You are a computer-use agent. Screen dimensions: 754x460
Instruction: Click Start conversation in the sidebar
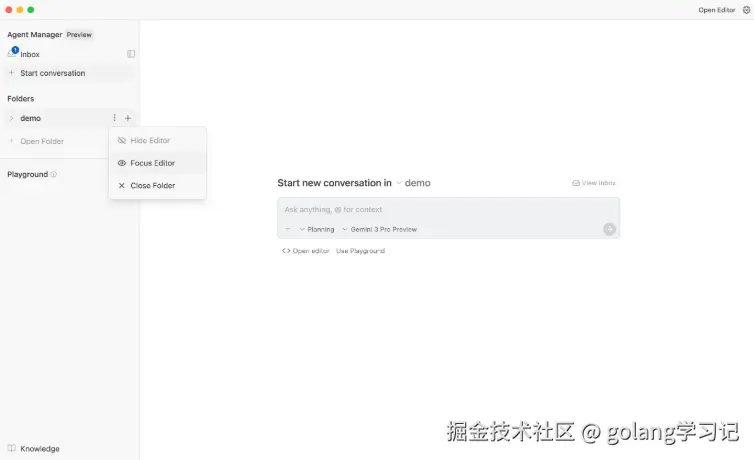[x=52, y=73]
